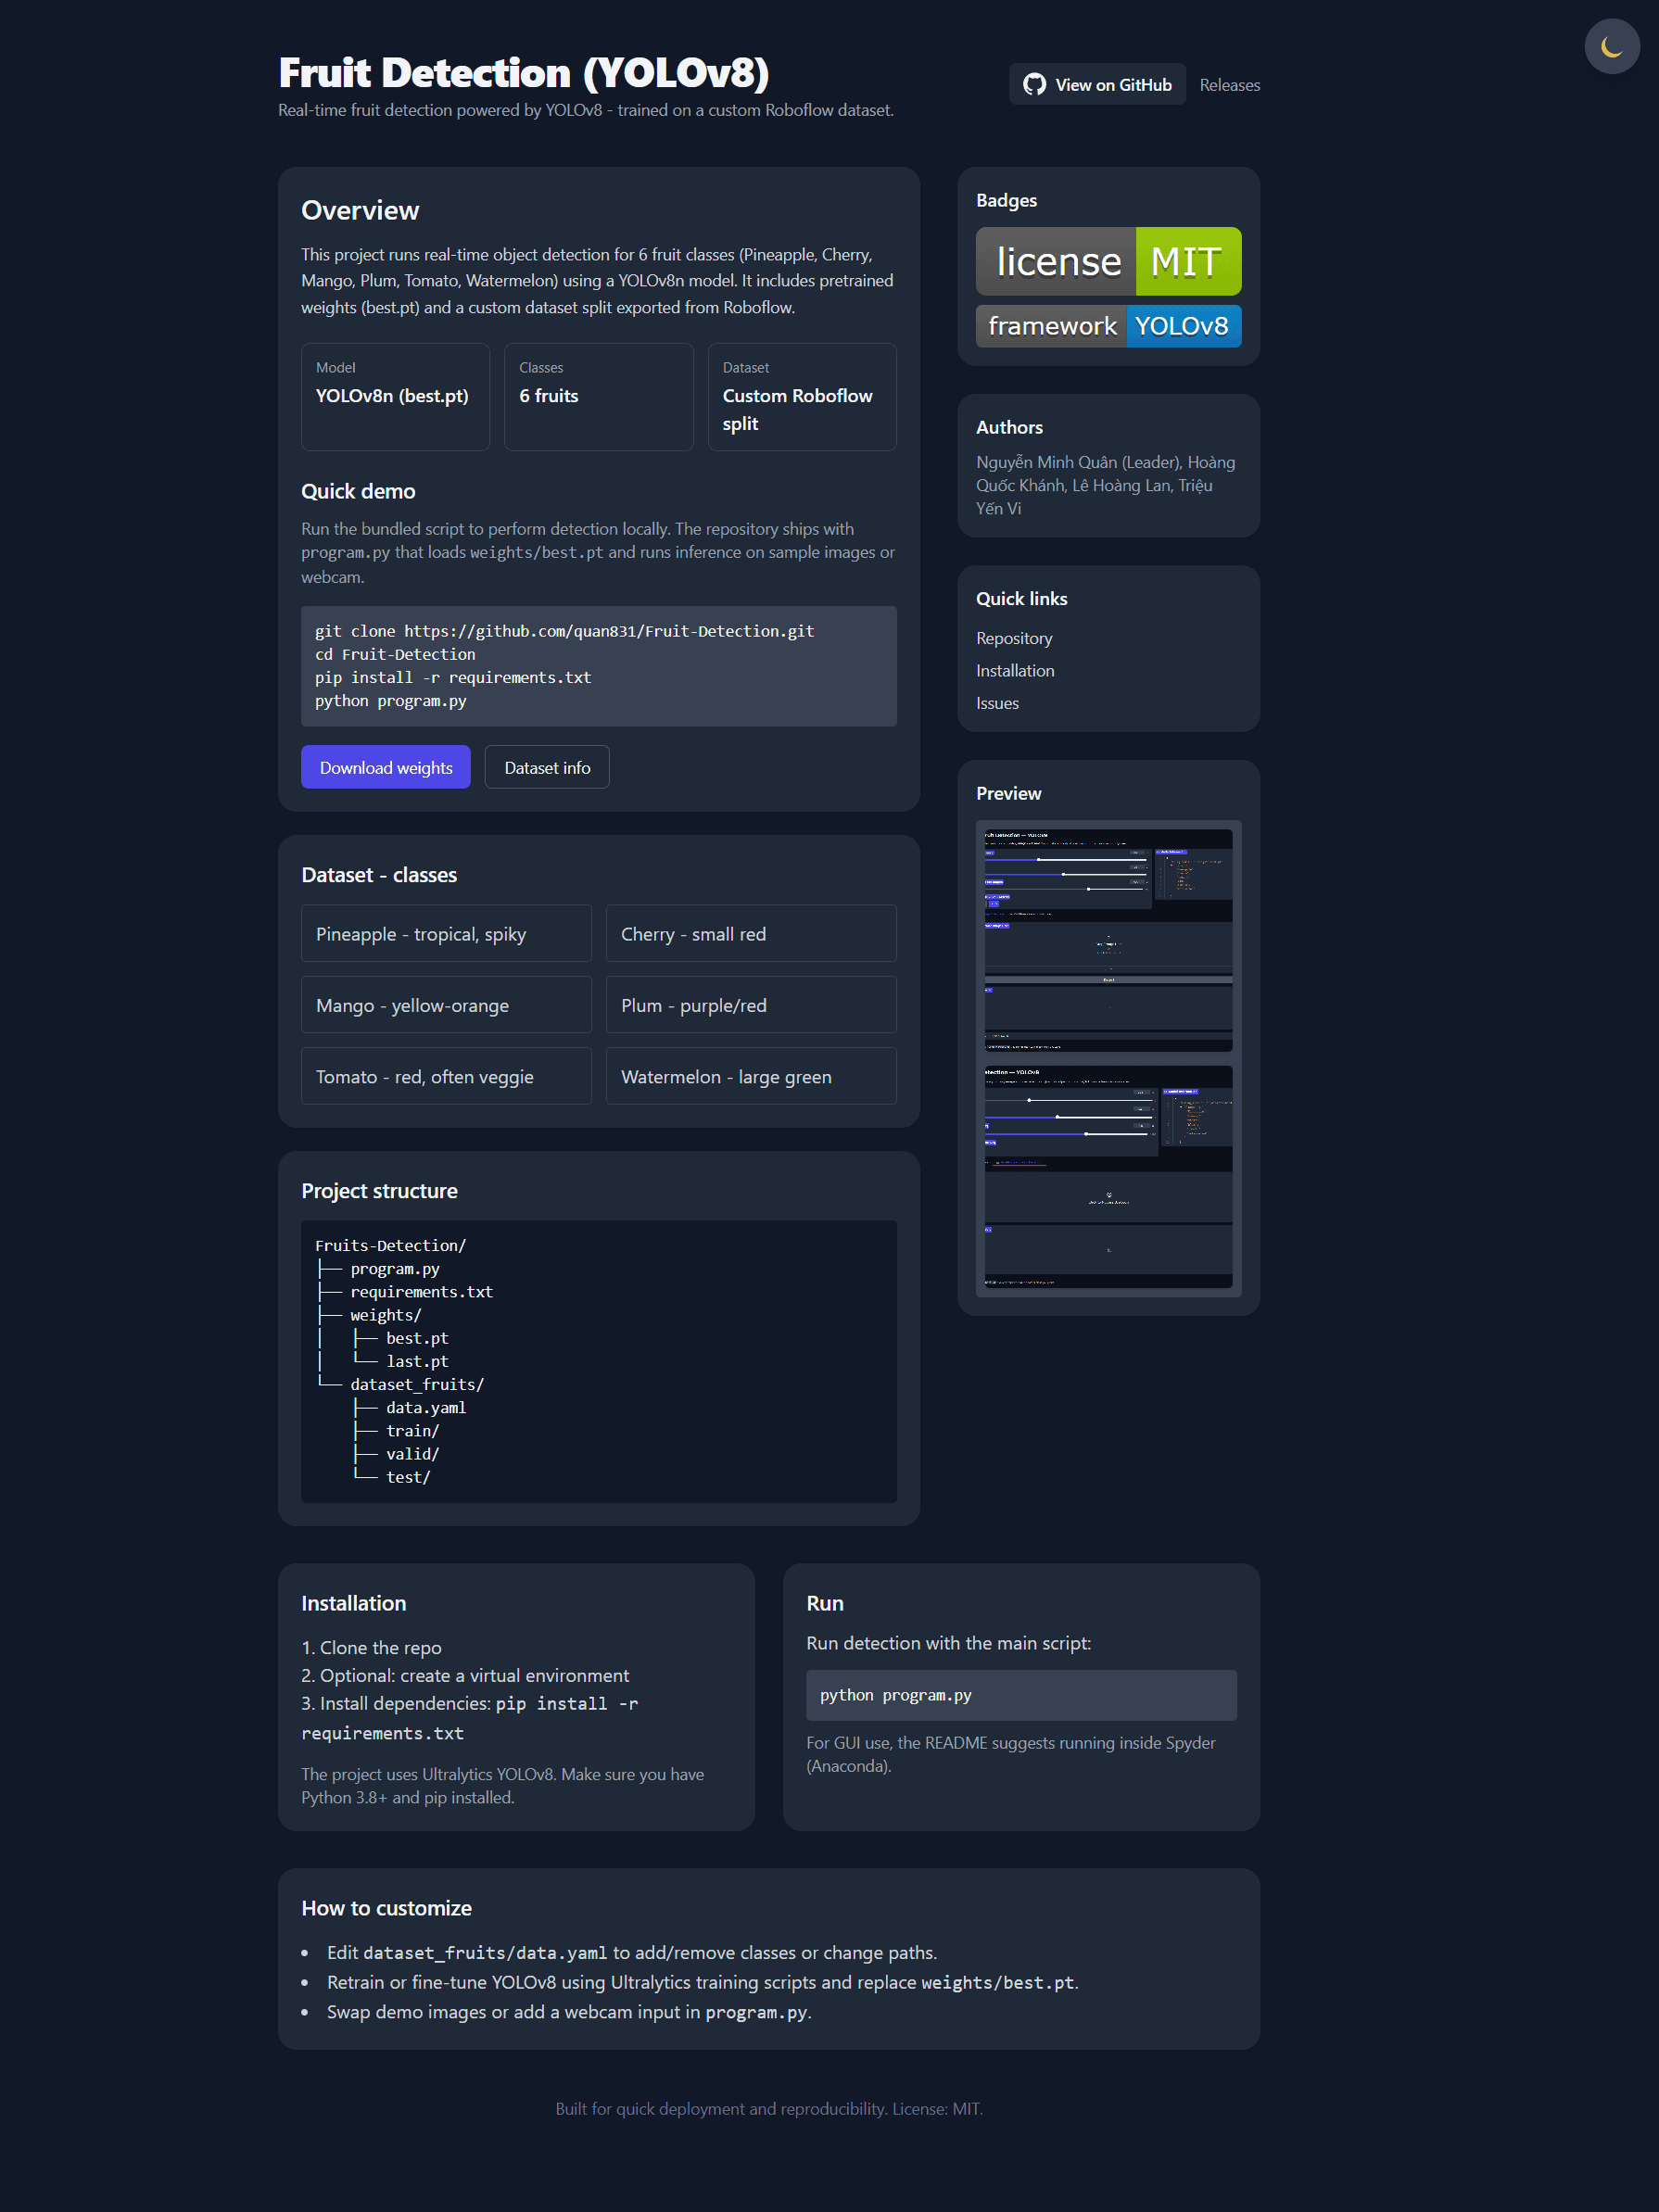
Task: Click the Project structure heading
Action: click(379, 1191)
